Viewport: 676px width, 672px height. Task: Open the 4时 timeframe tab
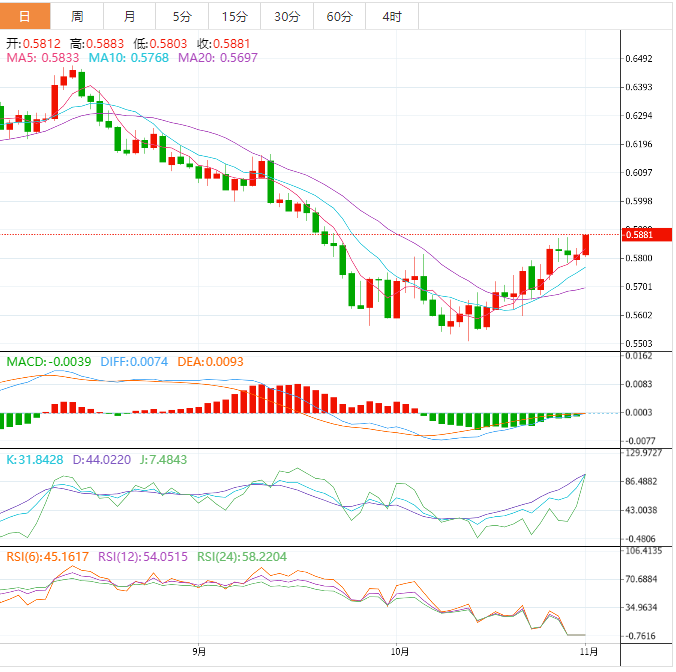point(392,16)
